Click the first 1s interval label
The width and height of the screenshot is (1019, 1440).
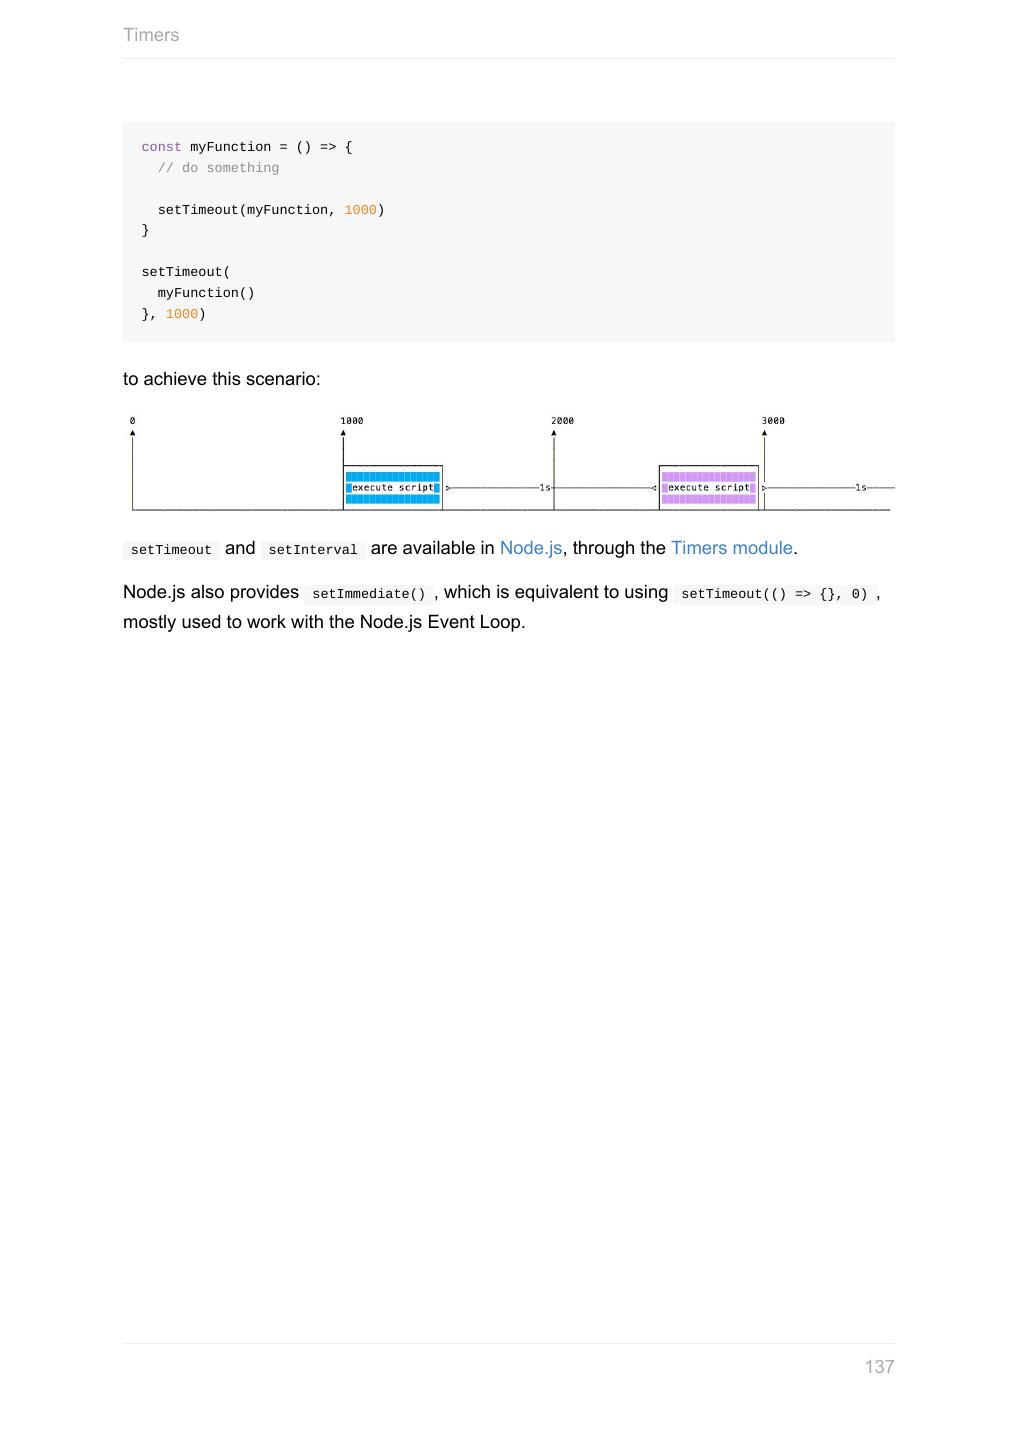coord(545,488)
